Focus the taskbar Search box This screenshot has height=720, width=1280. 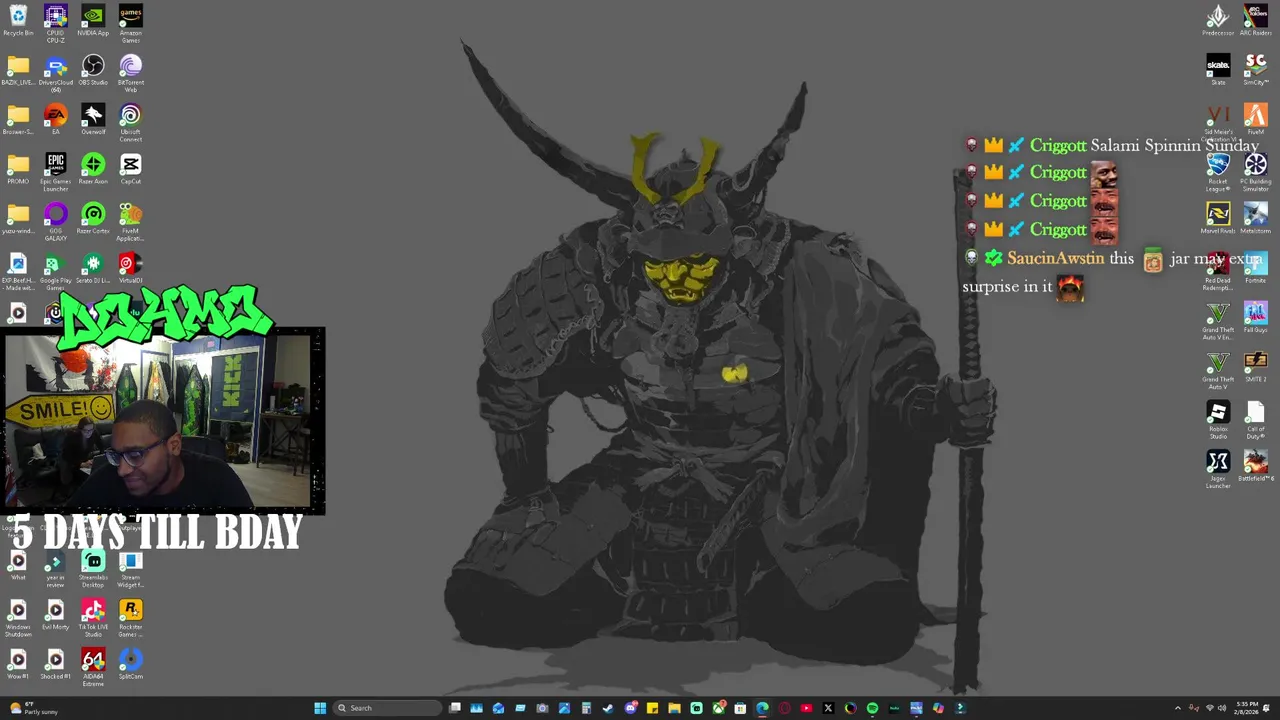(x=387, y=708)
